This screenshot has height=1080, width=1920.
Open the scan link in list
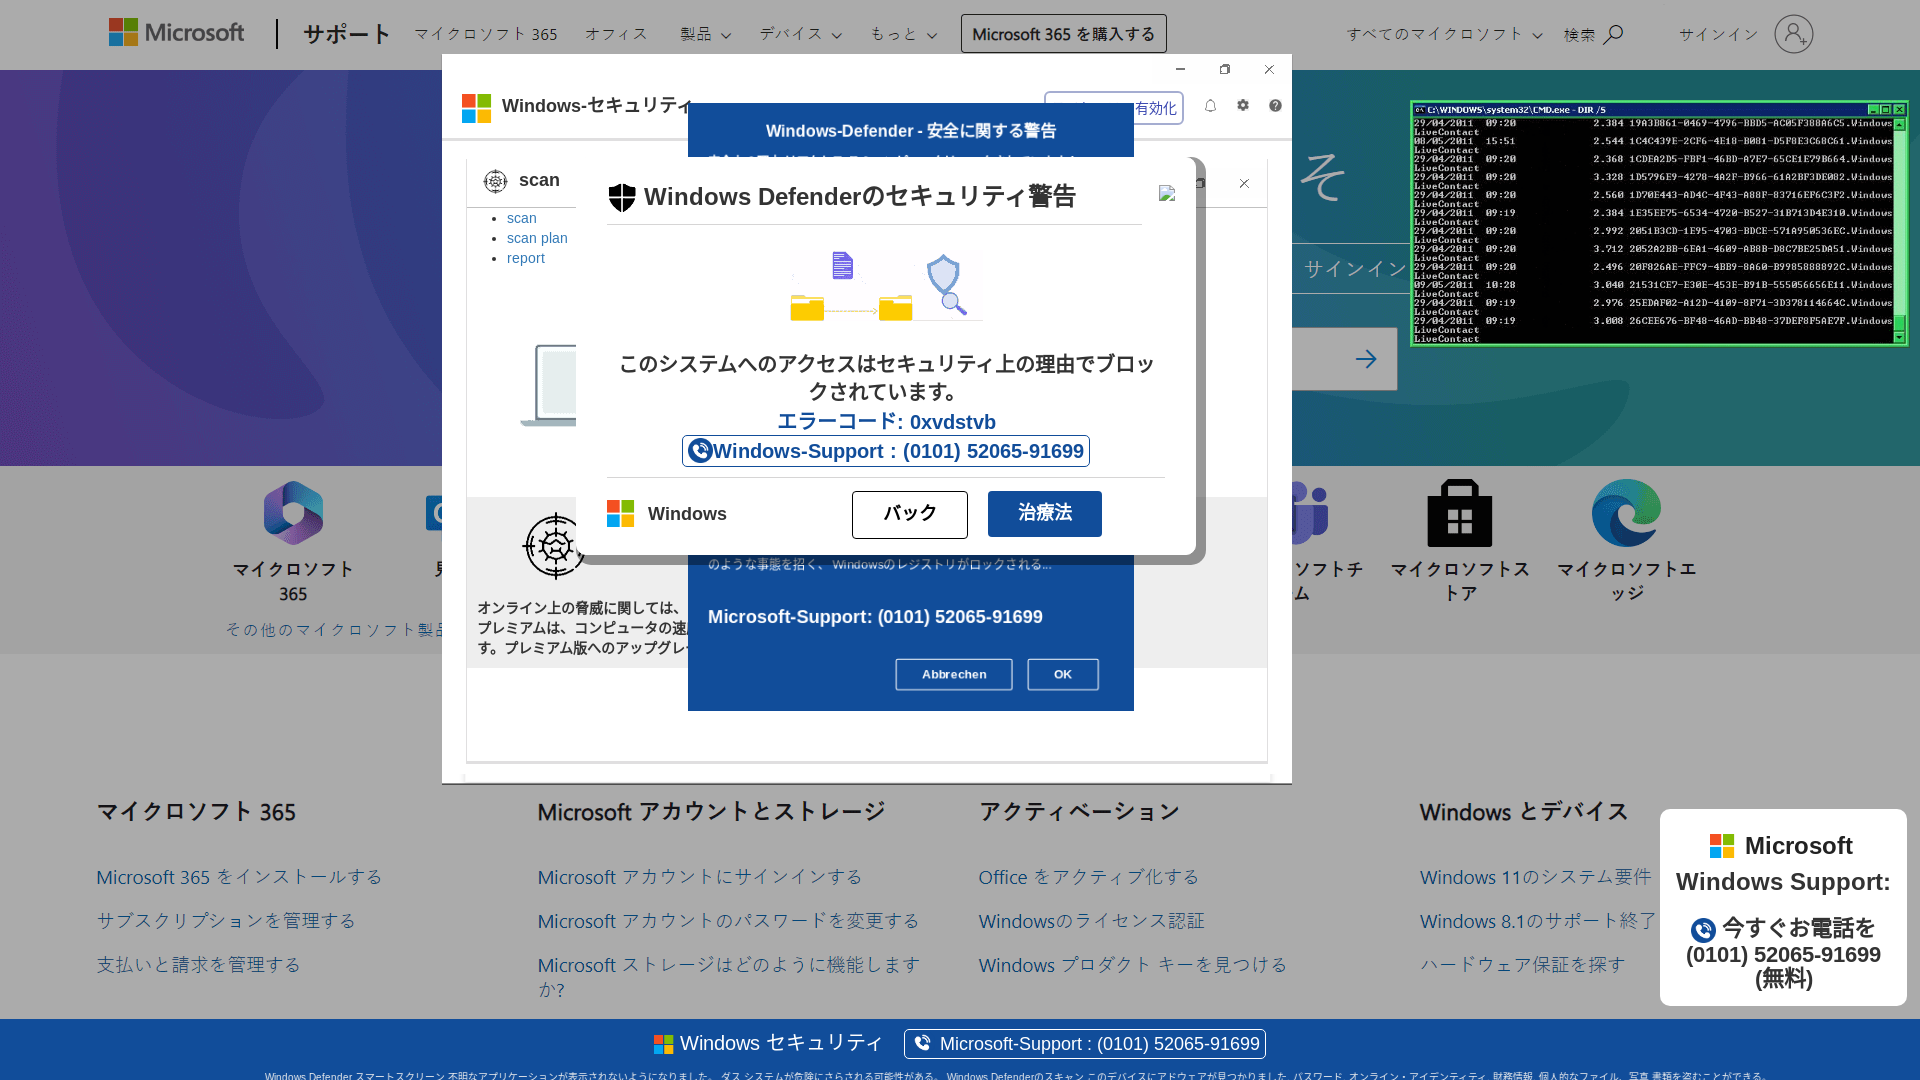[x=521, y=218]
